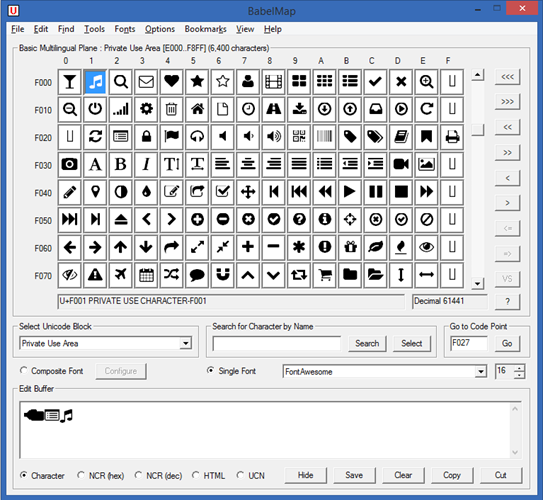Choose the calendar glyph in row F070

point(146,275)
